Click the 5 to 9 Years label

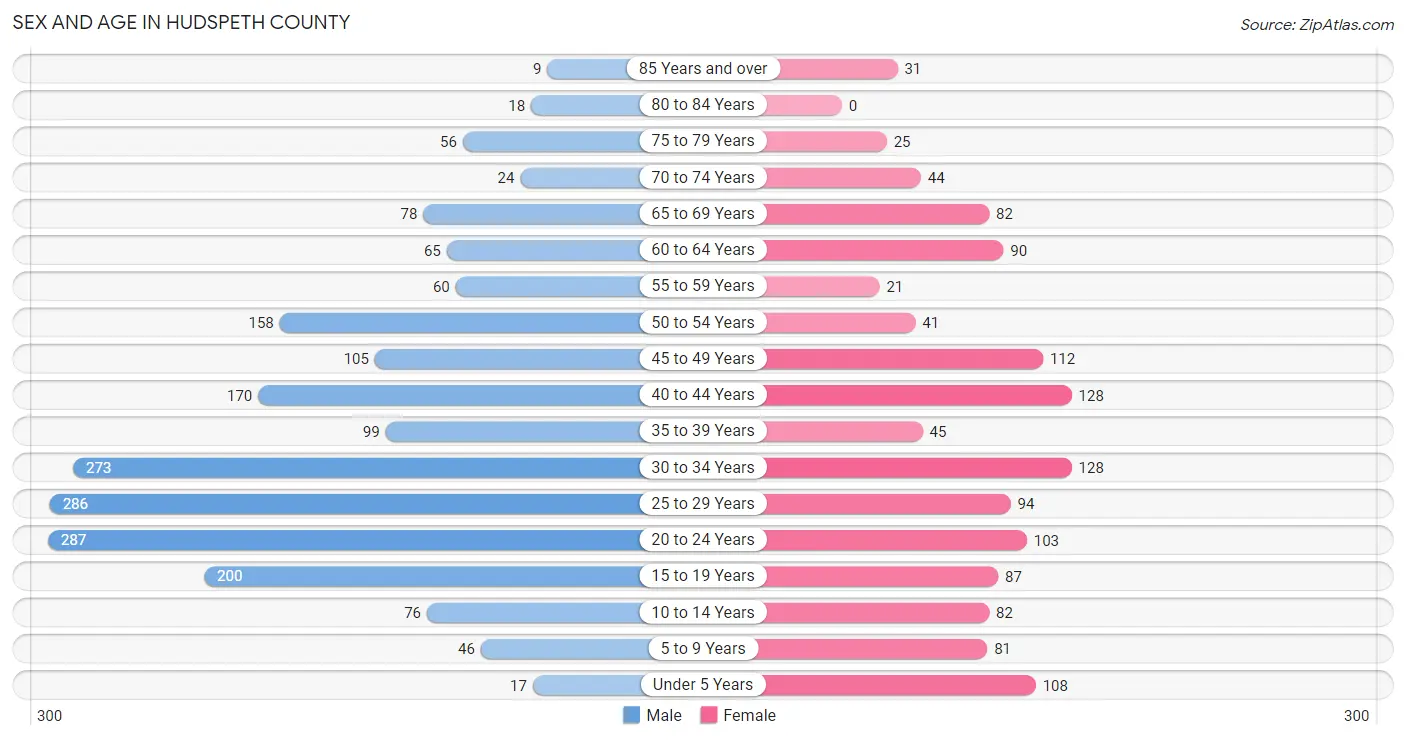[x=703, y=648]
